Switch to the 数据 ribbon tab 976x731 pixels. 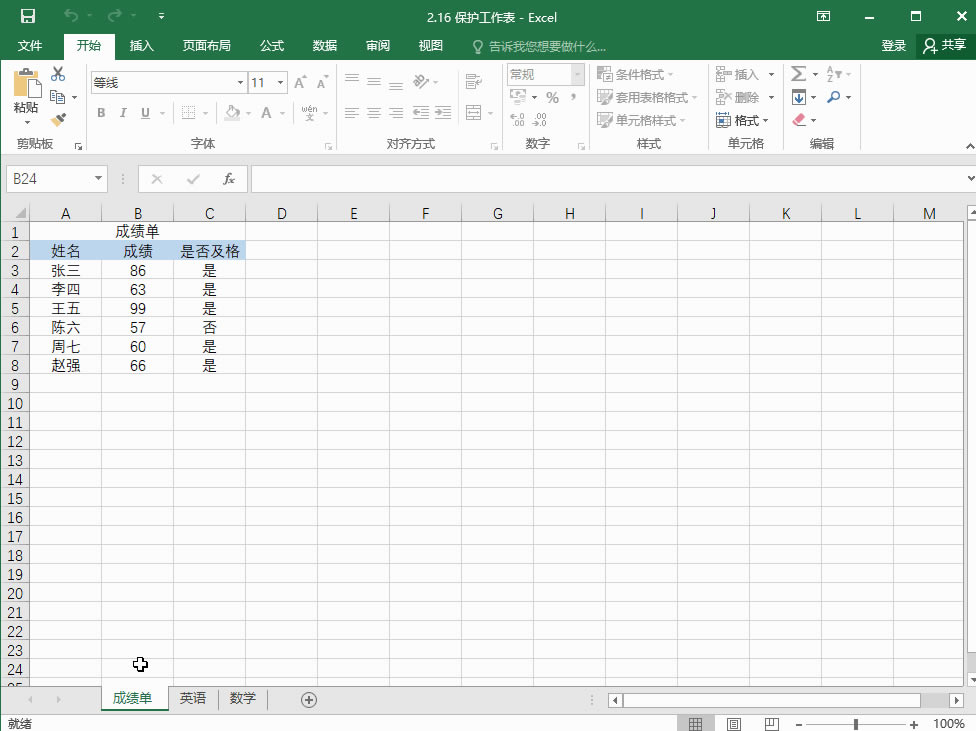tap(324, 45)
